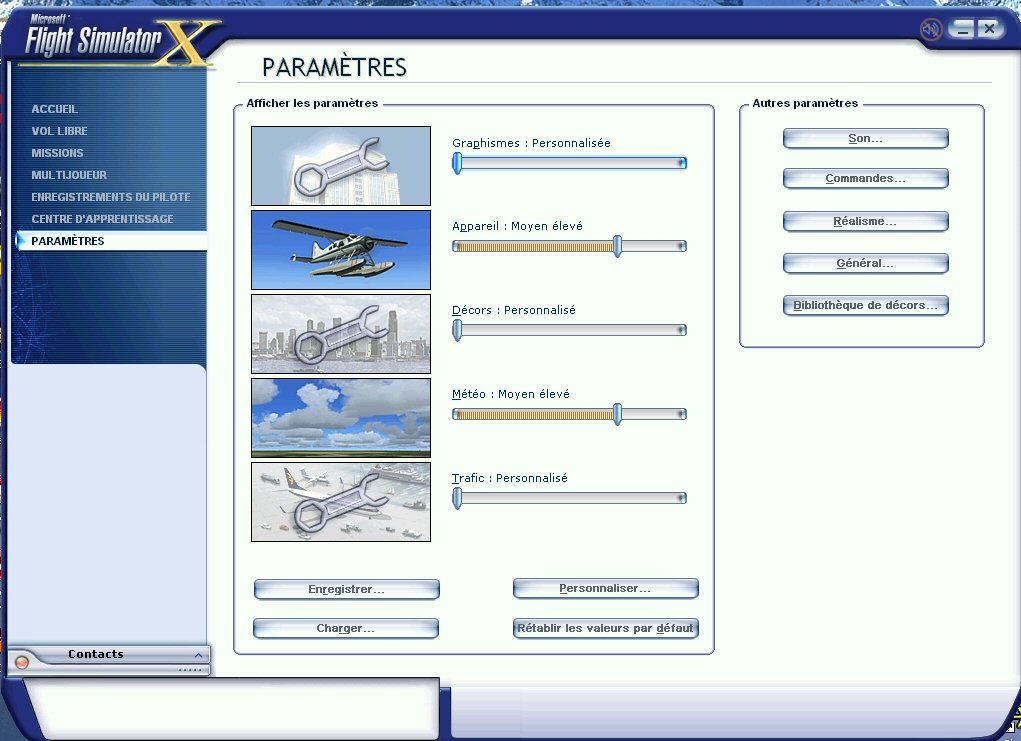Click the 'Appareil : Moyen élevé' label
The height and width of the screenshot is (741, 1021).
tap(518, 227)
